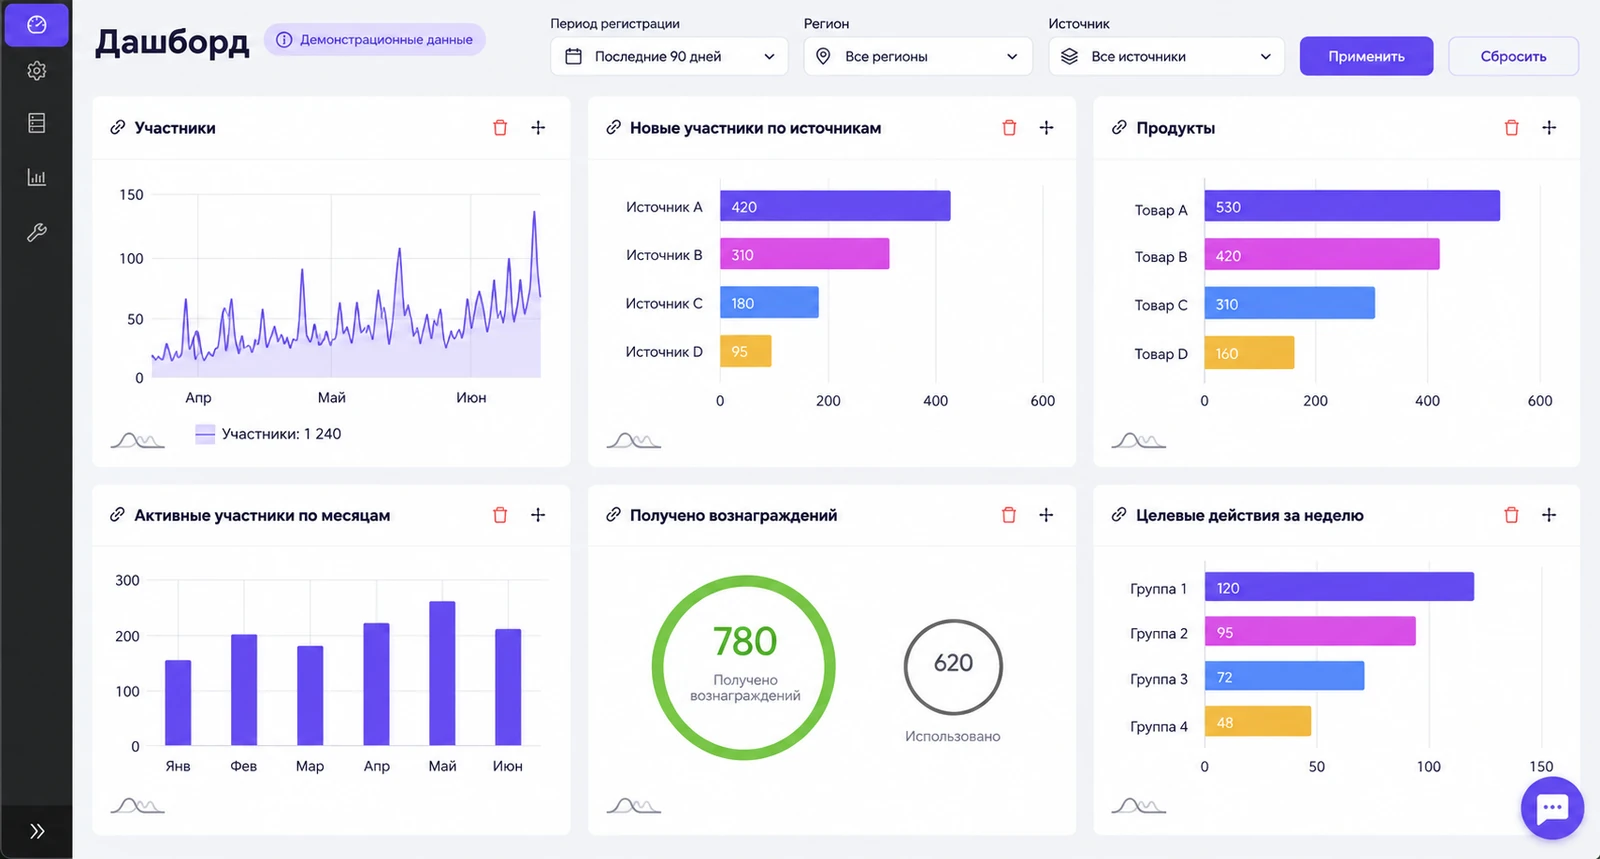1600x859 pixels.
Task: Click the Янв column in monthly chart
Action: pyautogui.click(x=178, y=703)
